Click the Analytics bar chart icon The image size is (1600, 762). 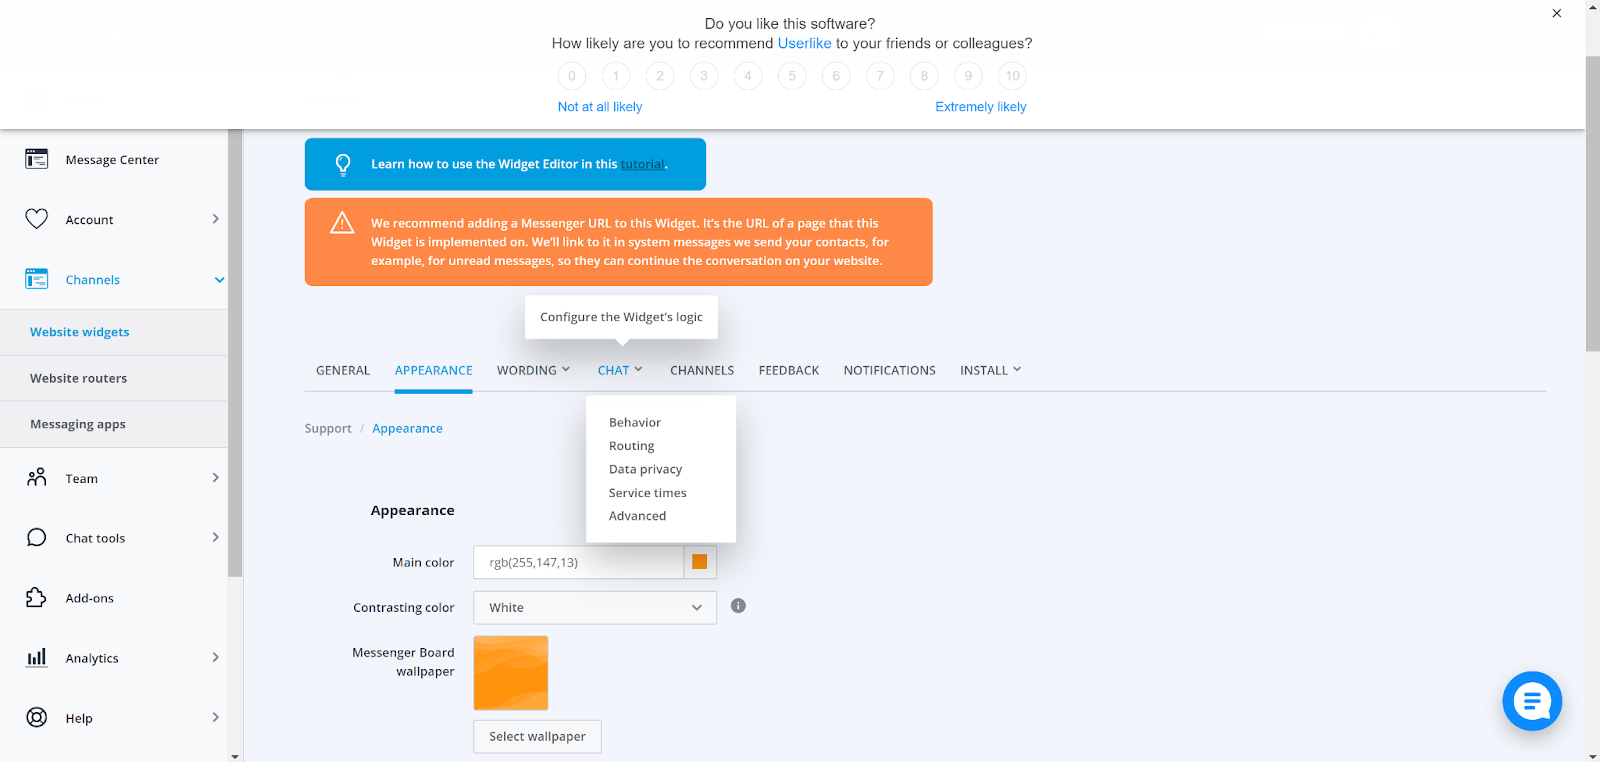pyautogui.click(x=37, y=658)
